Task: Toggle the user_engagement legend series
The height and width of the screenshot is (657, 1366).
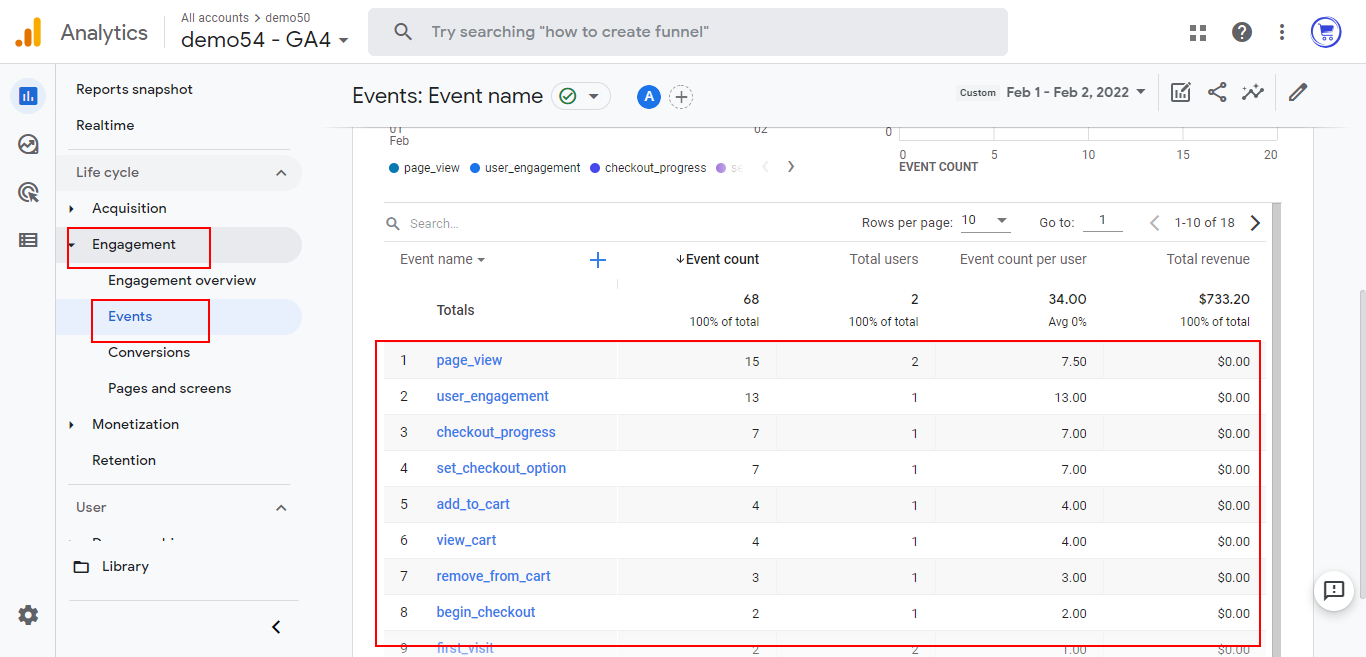Action: [x=525, y=168]
